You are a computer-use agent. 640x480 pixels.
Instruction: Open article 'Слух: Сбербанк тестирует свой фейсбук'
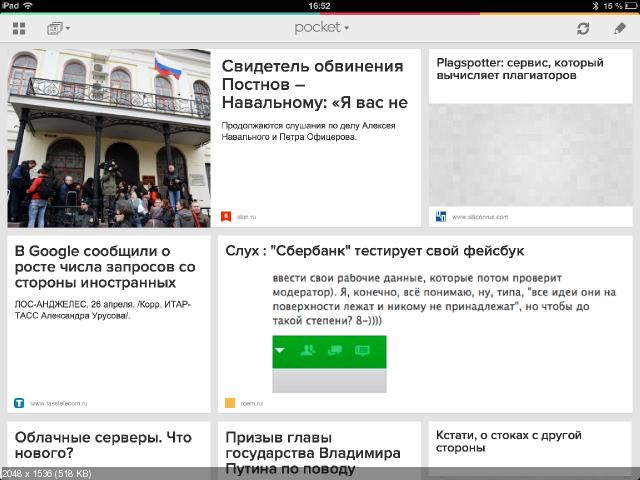point(374,251)
